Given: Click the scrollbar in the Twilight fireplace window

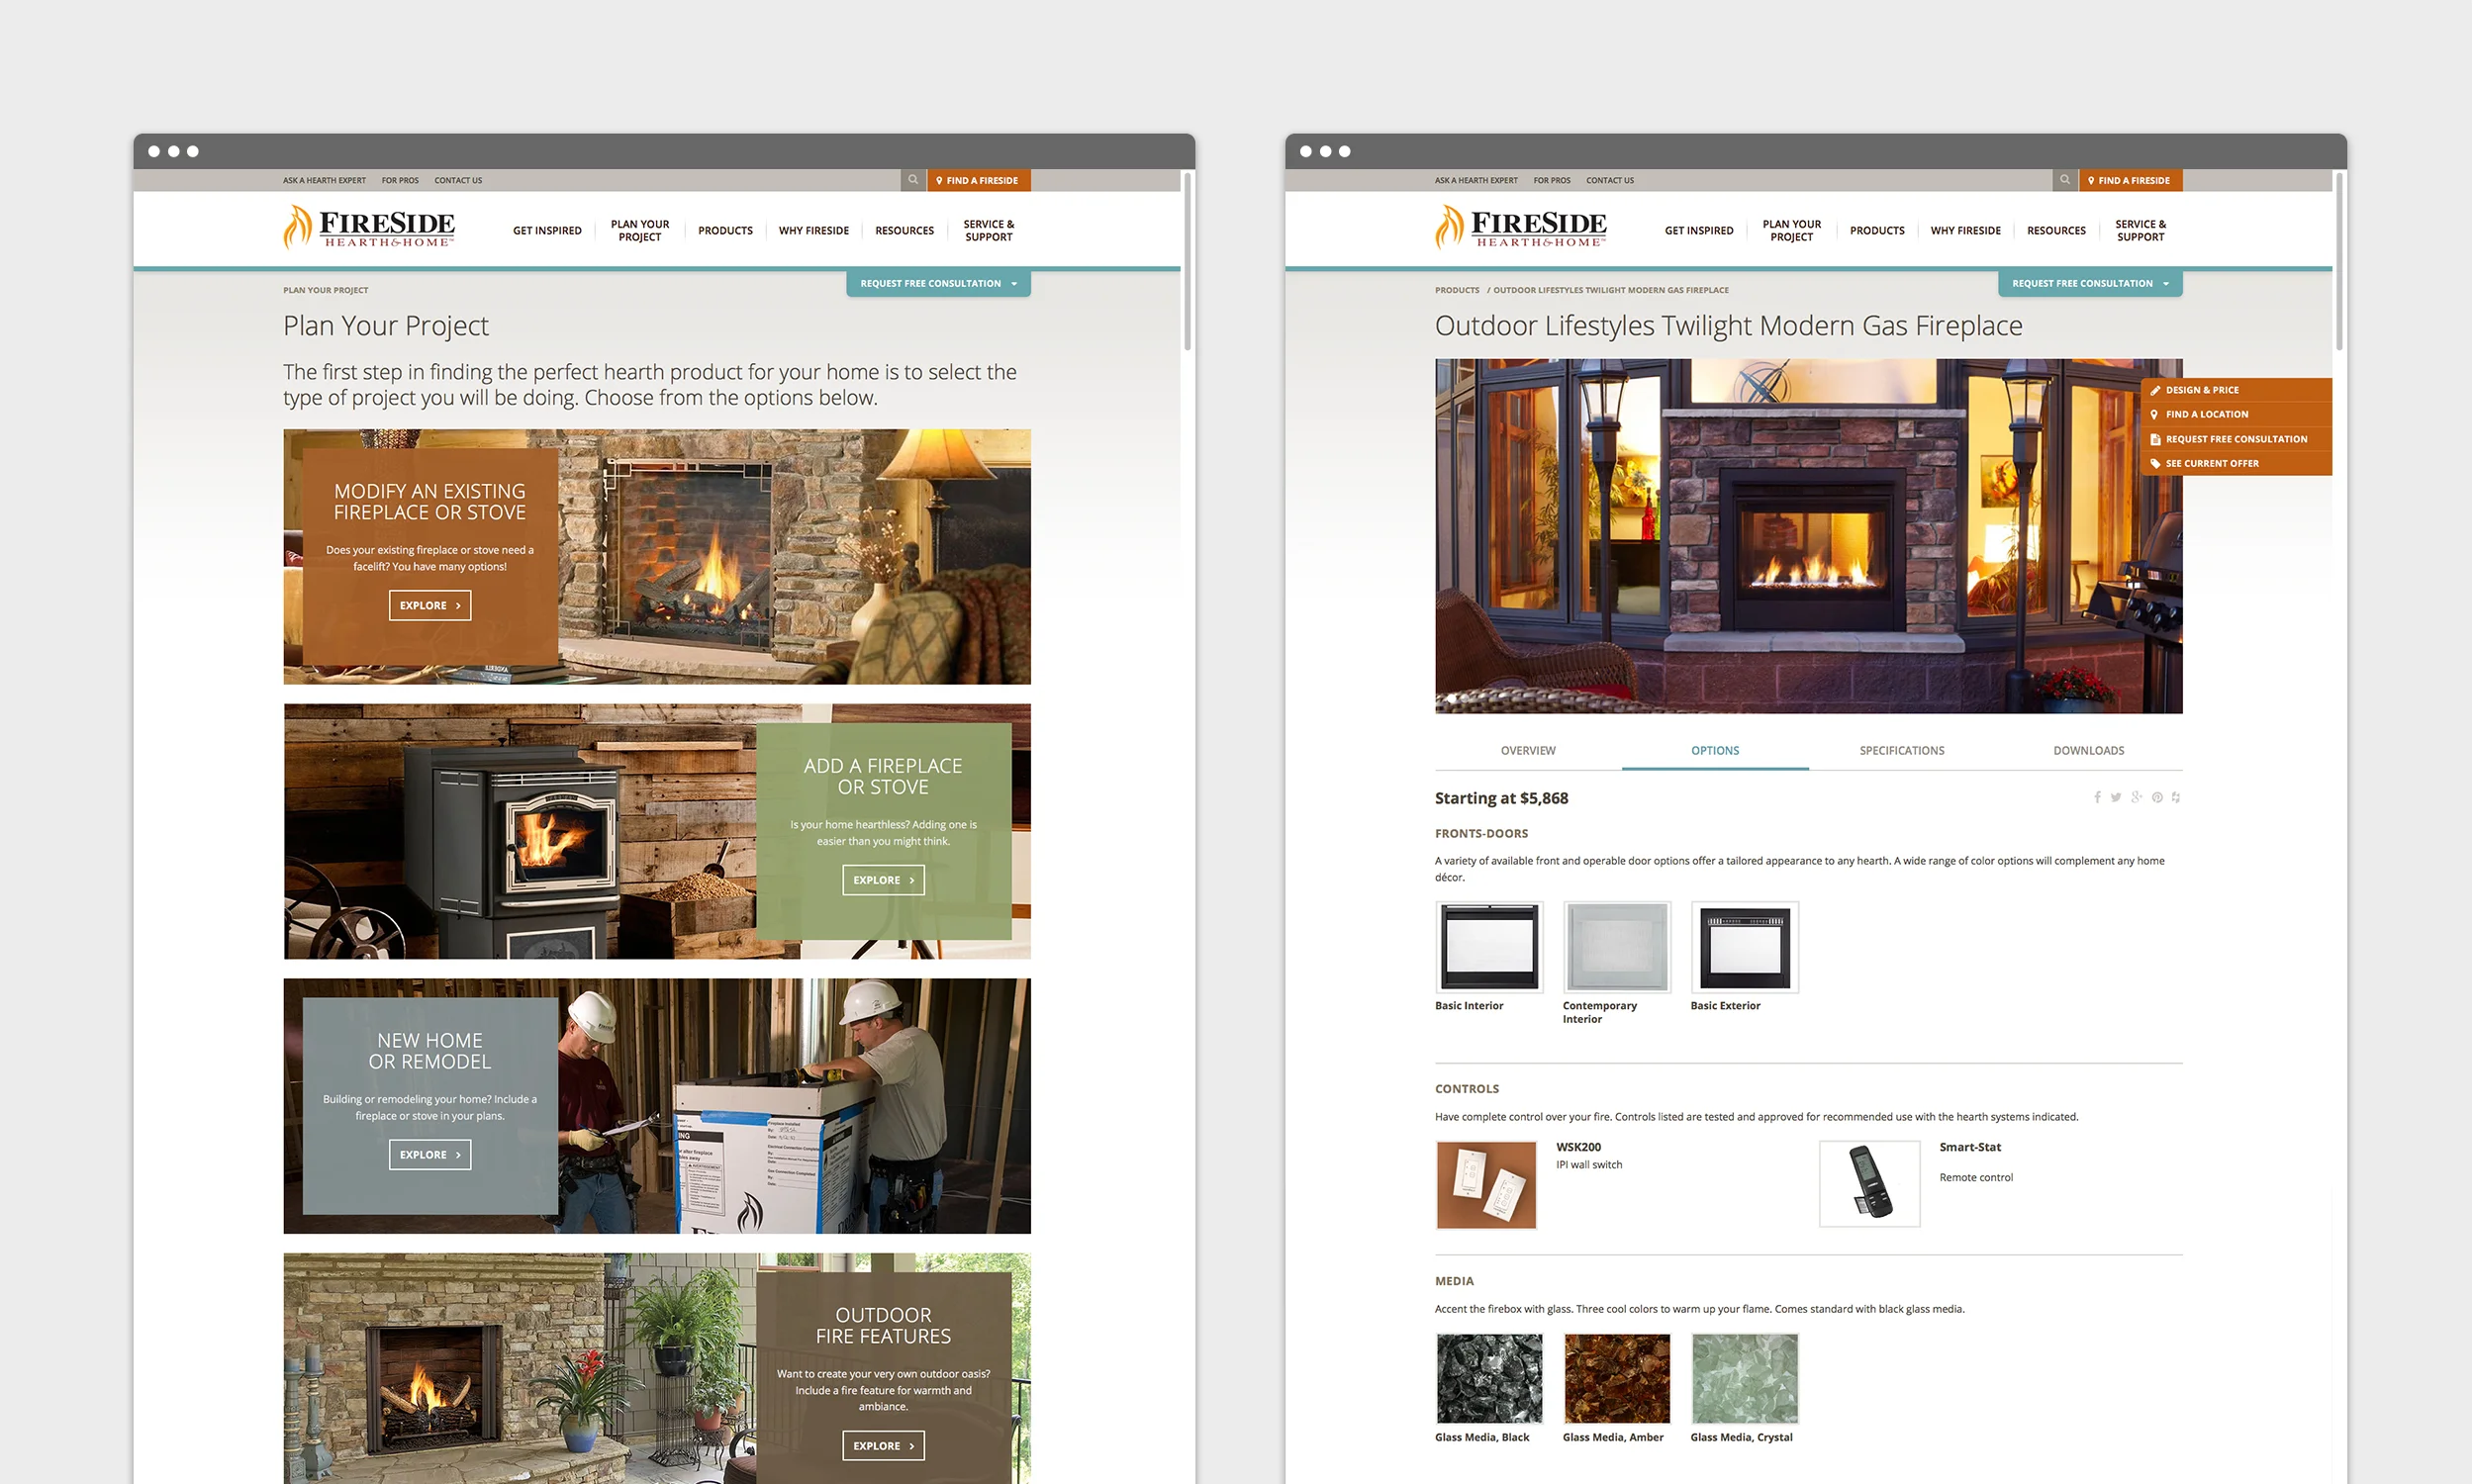Looking at the screenshot, I should click(x=2341, y=262).
